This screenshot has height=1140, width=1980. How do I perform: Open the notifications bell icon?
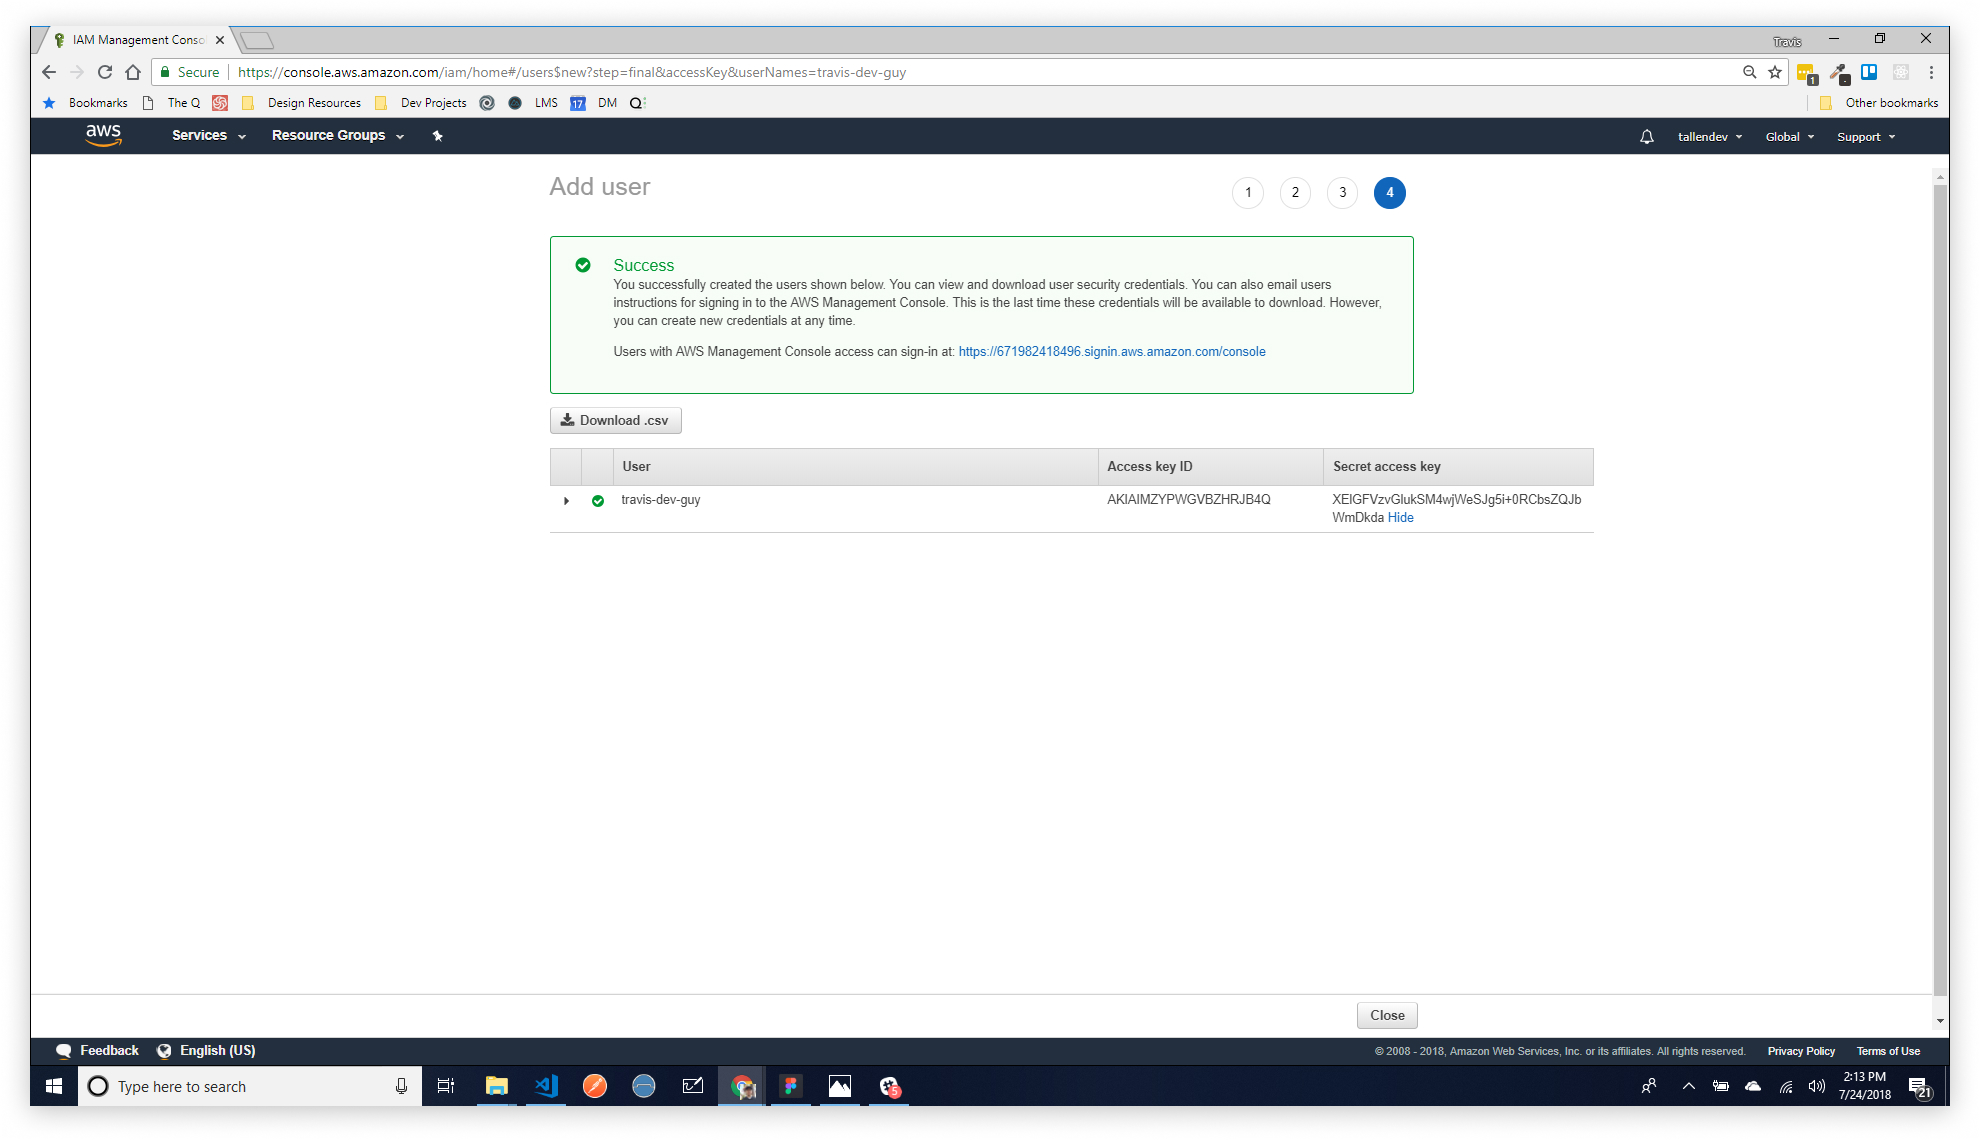[1646, 137]
